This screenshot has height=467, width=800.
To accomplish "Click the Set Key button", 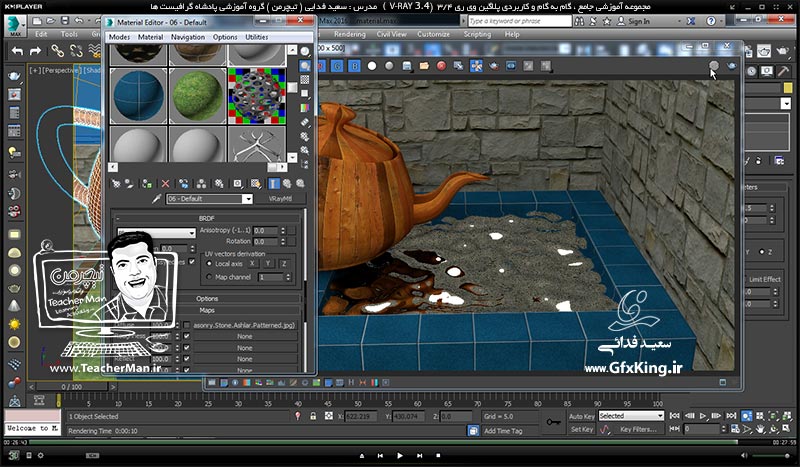I will [582, 429].
